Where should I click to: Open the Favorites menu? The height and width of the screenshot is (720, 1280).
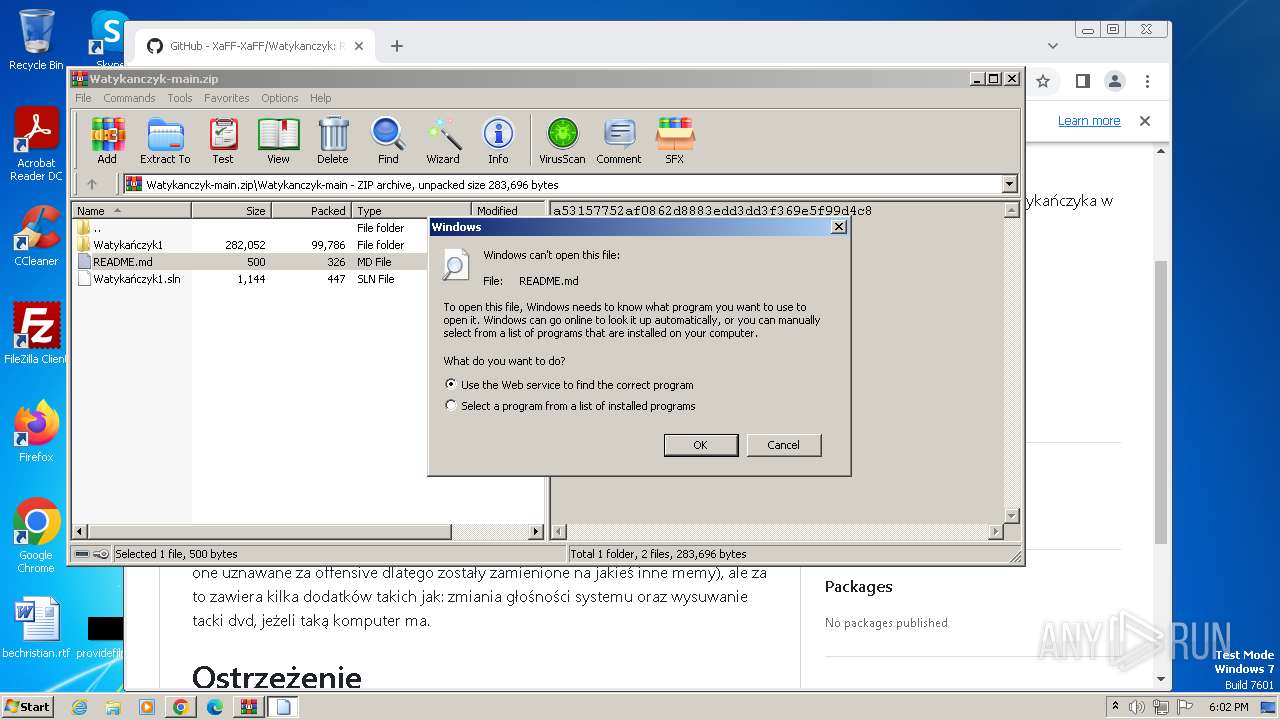point(227,98)
